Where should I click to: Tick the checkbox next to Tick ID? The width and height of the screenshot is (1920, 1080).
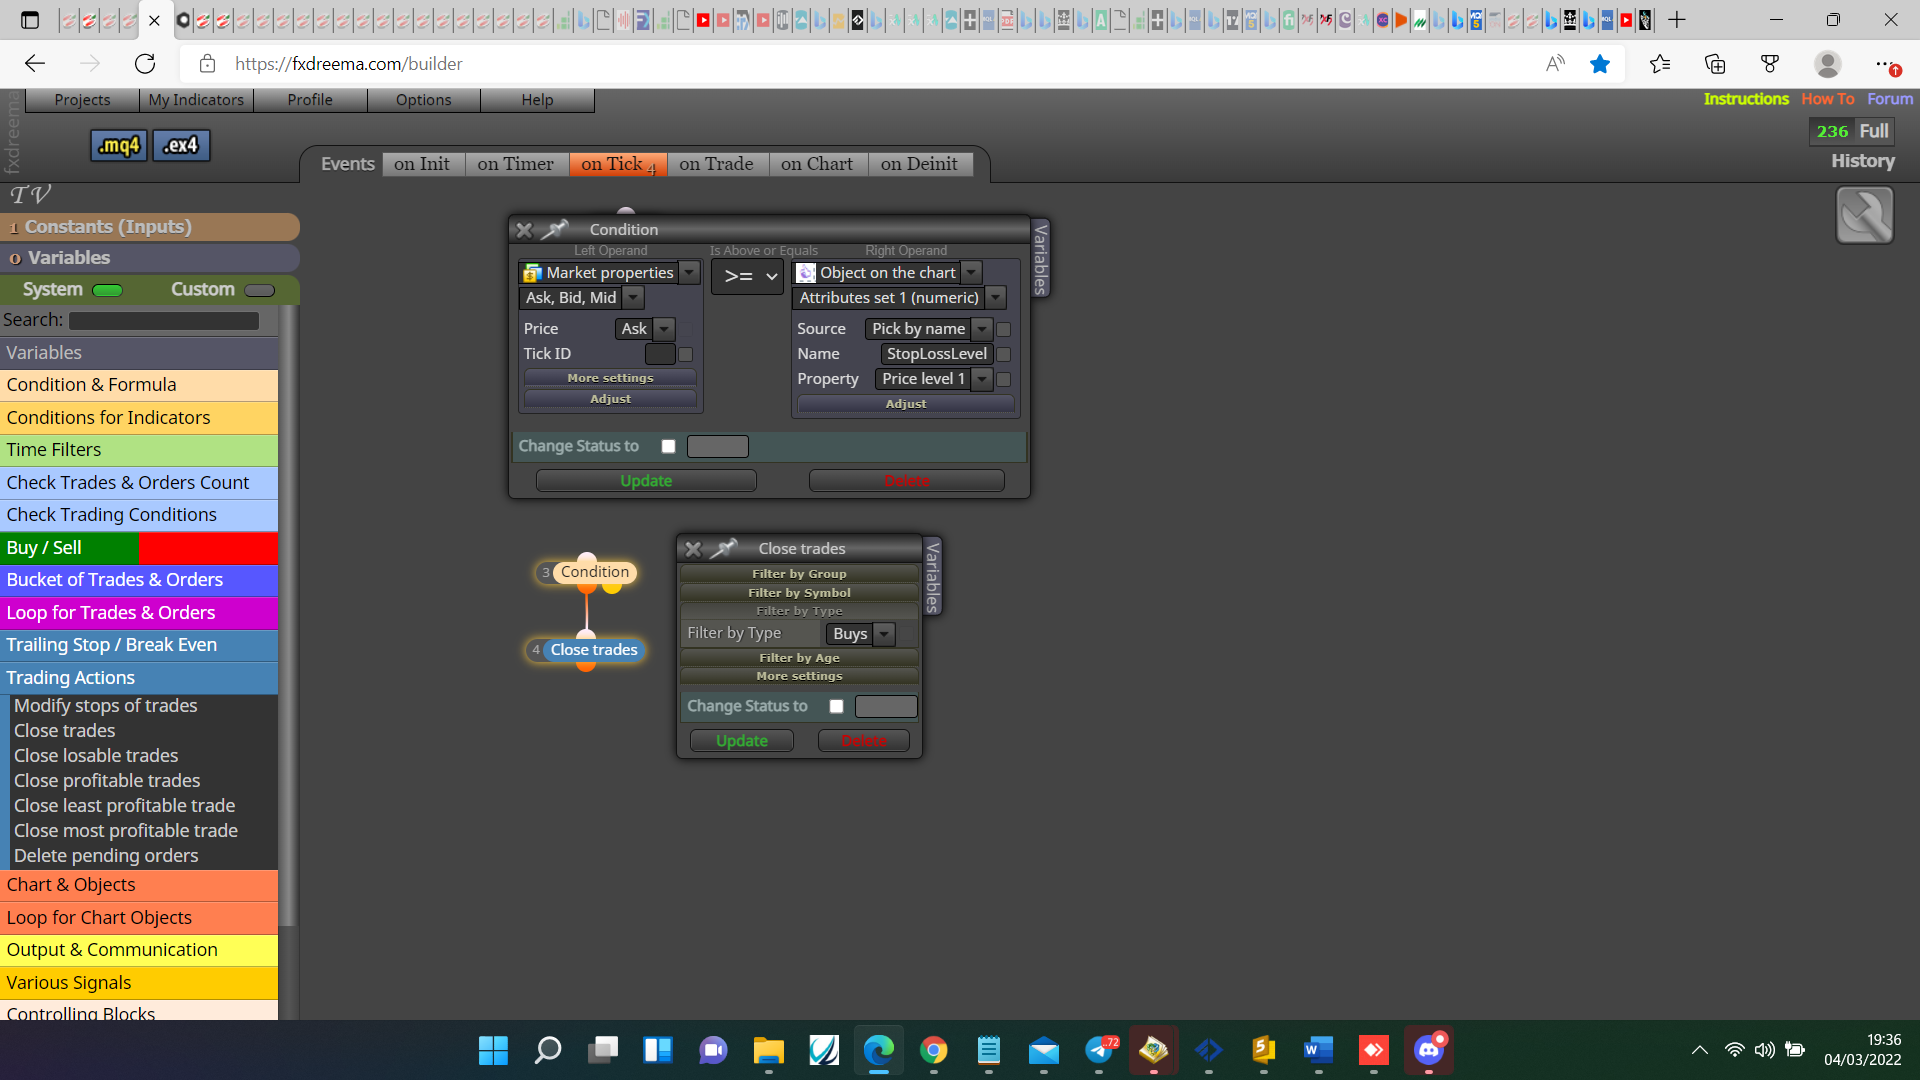click(686, 354)
